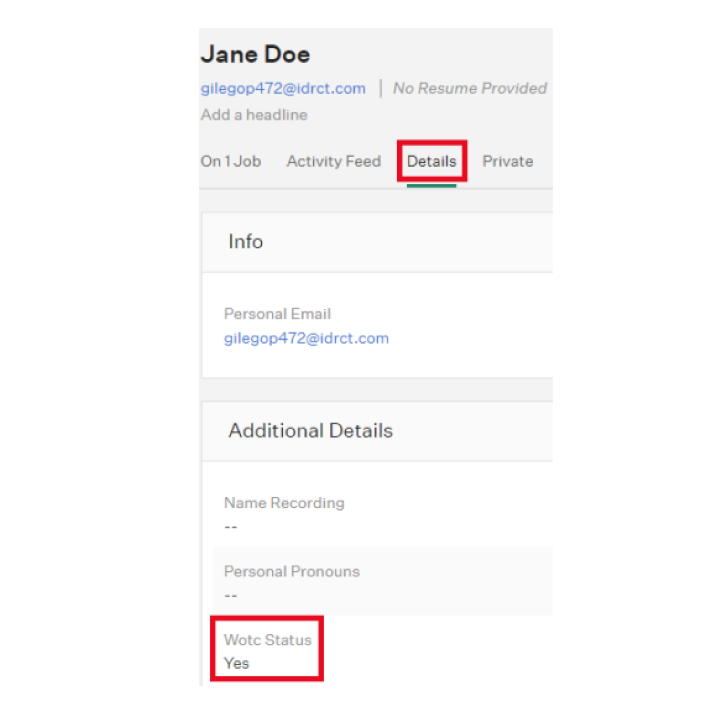This screenshot has height=721, width=720.
Task: Click the Info section header
Action: (246, 242)
